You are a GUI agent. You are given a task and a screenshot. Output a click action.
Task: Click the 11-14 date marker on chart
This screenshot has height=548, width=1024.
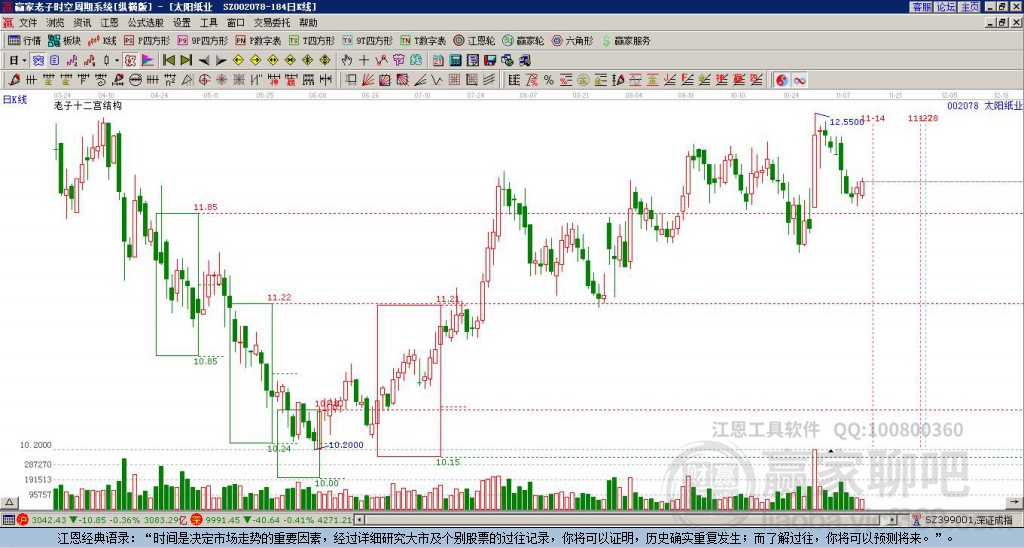pyautogui.click(x=874, y=118)
